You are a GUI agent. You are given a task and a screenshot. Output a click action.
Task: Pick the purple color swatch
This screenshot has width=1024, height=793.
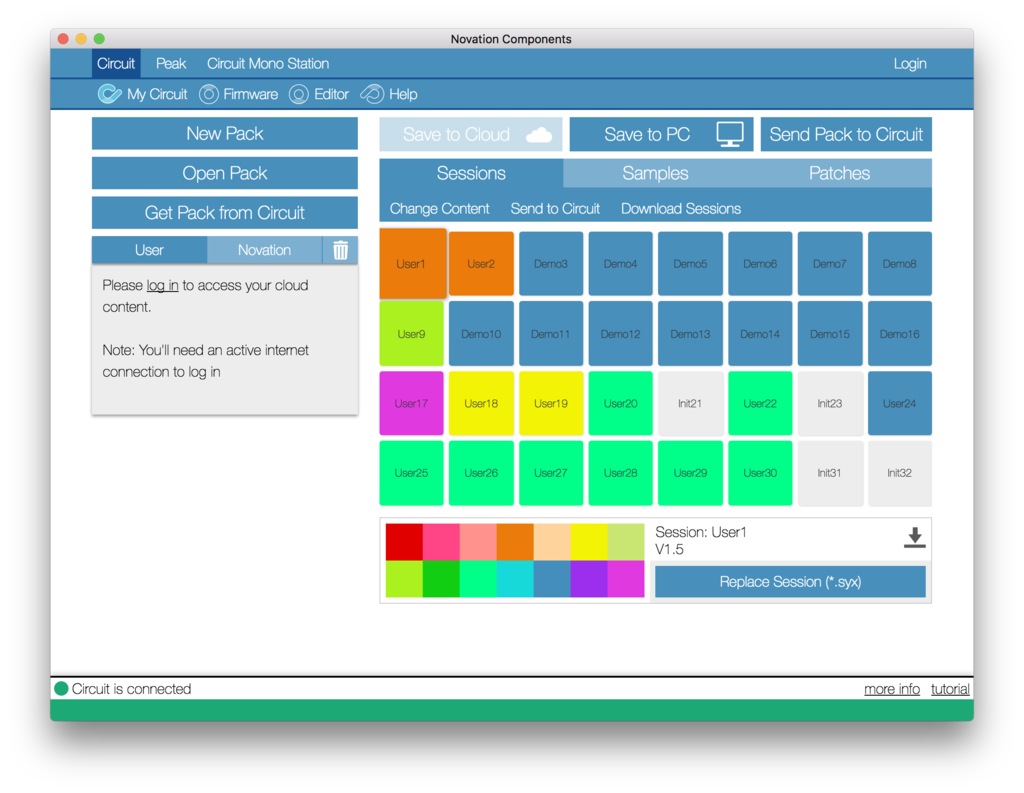pyautogui.click(x=589, y=579)
